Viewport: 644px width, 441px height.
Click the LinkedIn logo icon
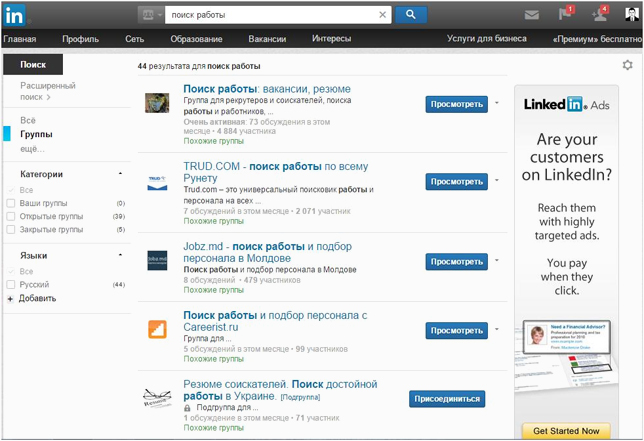(x=14, y=16)
